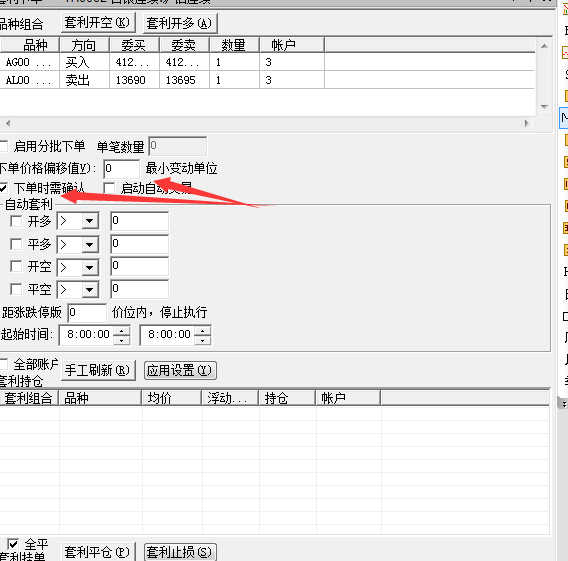
Task: Click the 数量 column header
Action: [234, 45]
